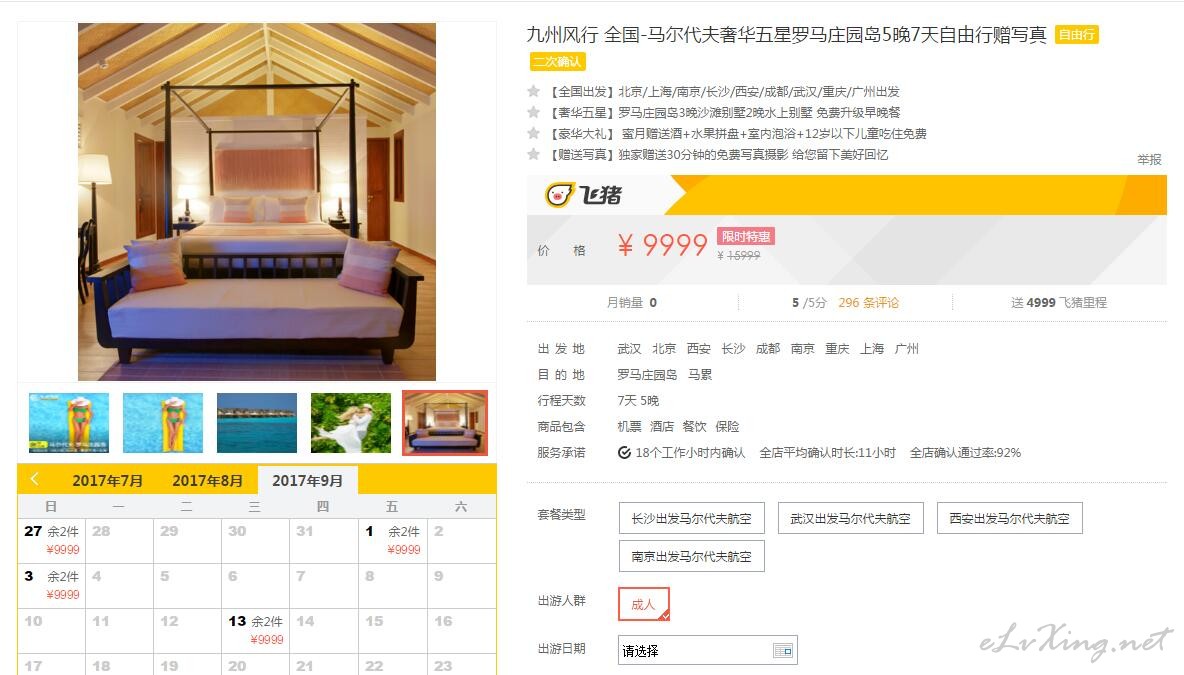The image size is (1184, 675).
Task: Click the 举报 report link
Action: 1149,159
